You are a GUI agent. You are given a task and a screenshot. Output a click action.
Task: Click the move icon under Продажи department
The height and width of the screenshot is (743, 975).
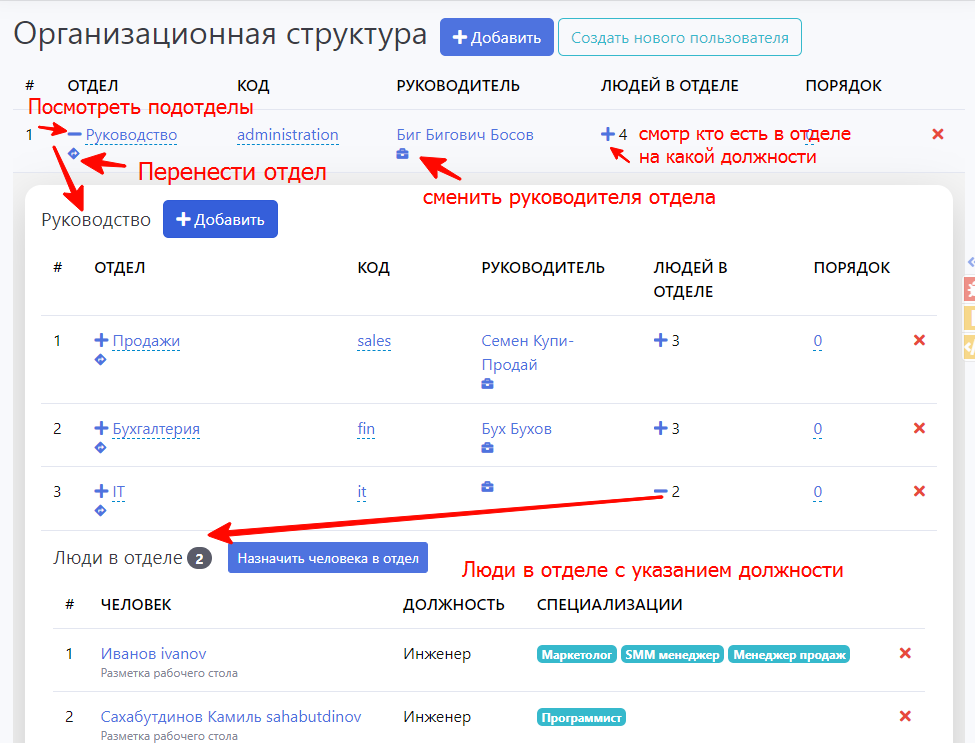click(x=100, y=360)
